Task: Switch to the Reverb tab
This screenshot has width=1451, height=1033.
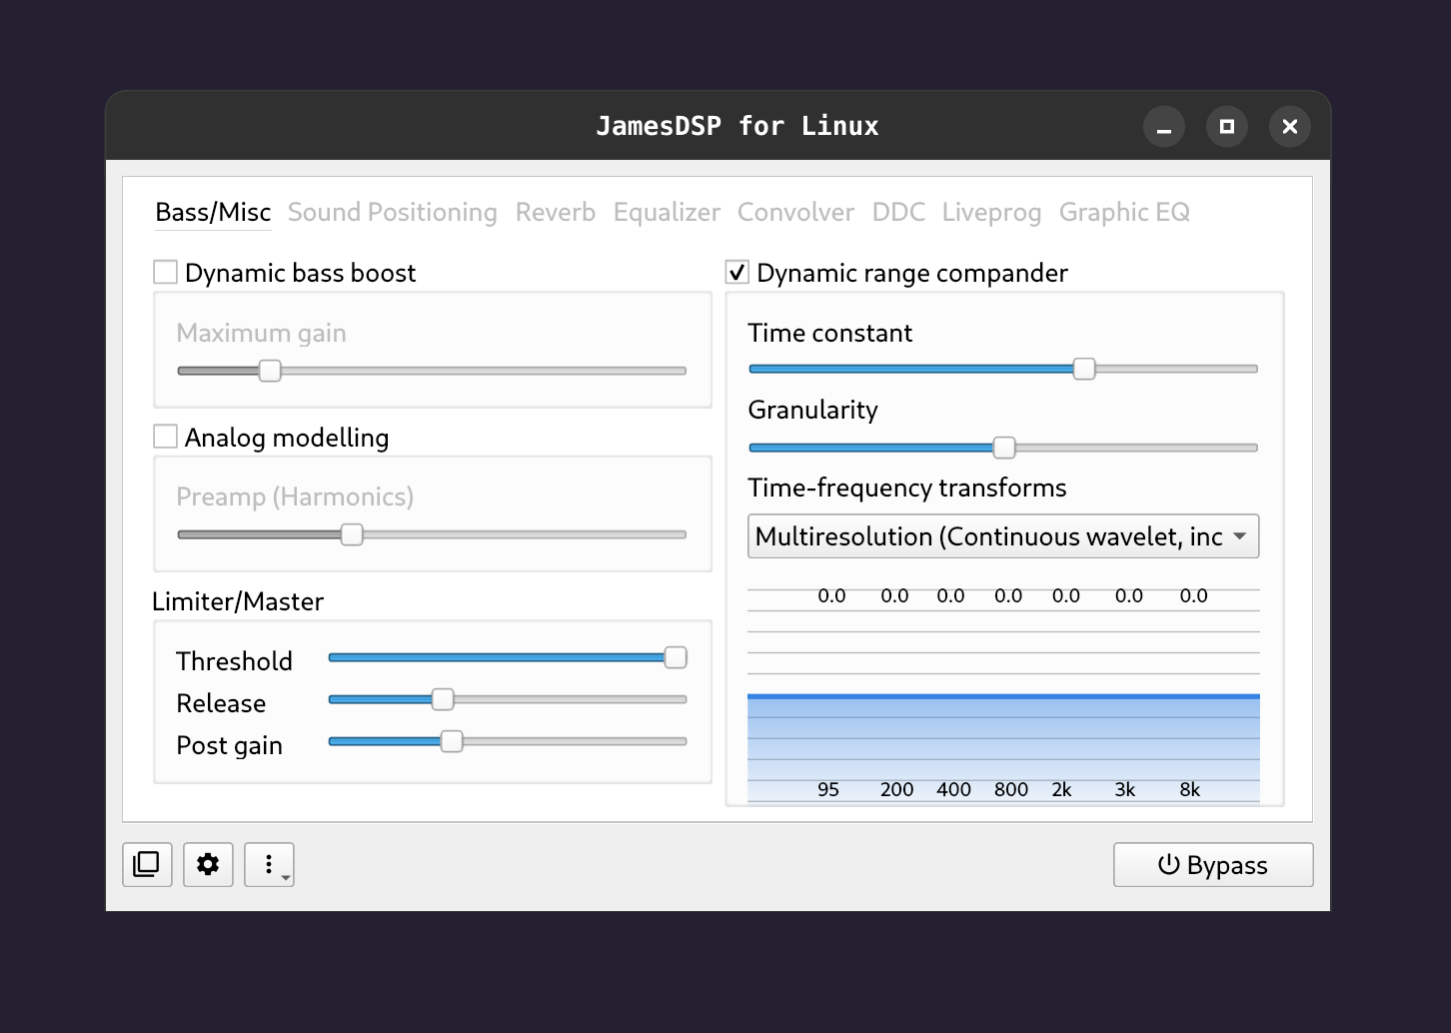Action: click(555, 212)
